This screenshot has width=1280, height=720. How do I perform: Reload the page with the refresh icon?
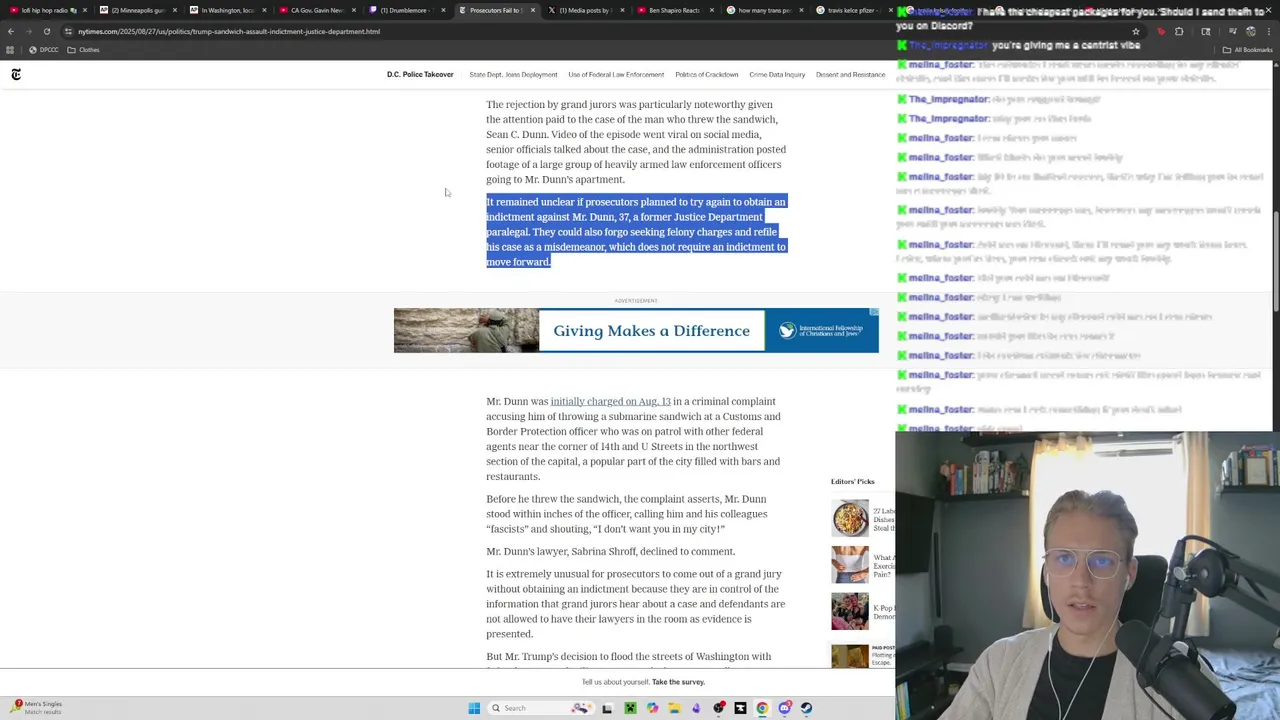[x=46, y=31]
